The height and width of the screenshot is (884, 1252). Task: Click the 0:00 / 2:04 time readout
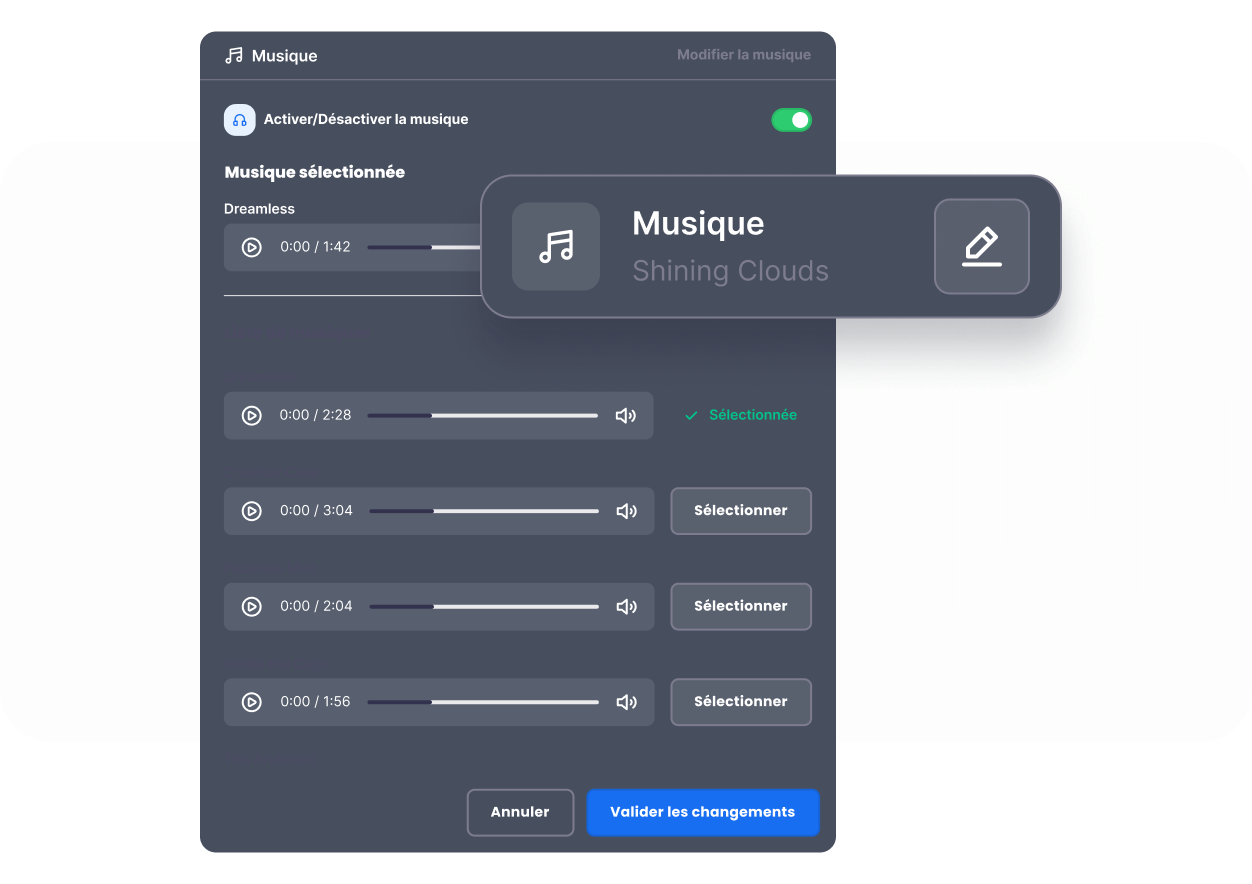point(316,606)
